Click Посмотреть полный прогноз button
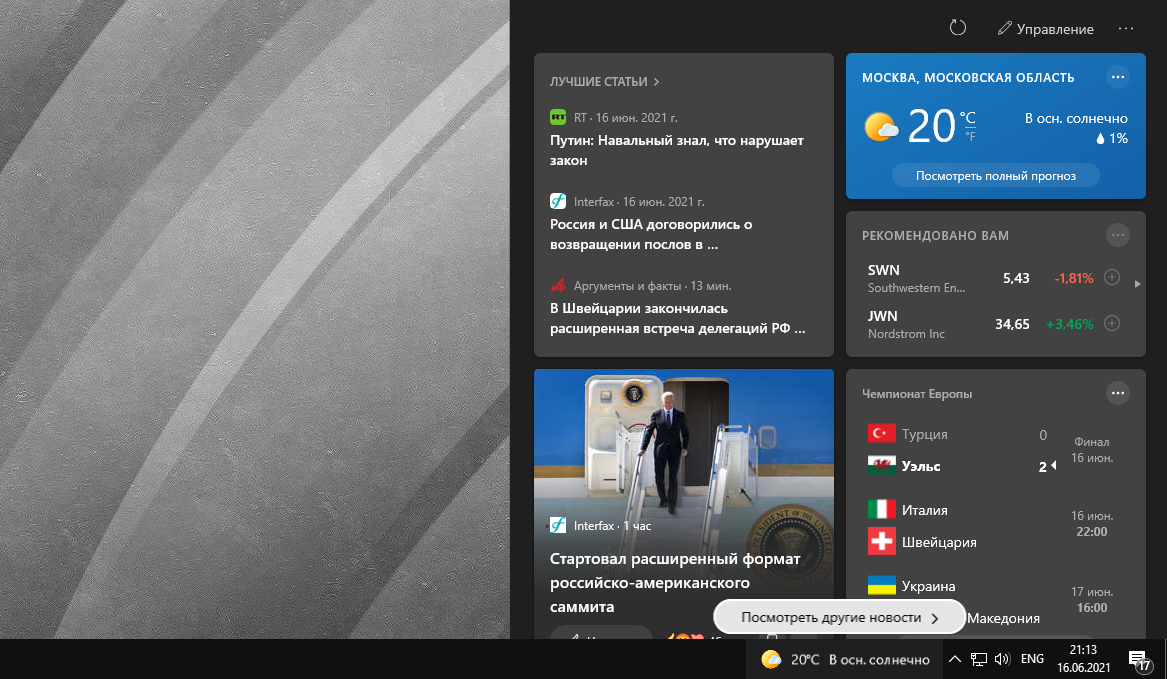This screenshot has height=679, width=1167. coord(996,176)
